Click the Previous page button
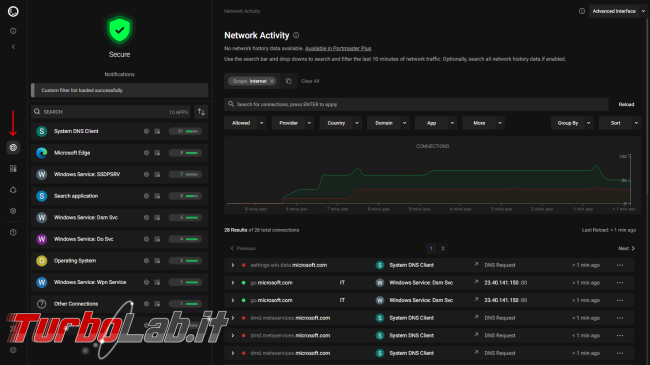Screen dimensions: 650x365 [243, 248]
